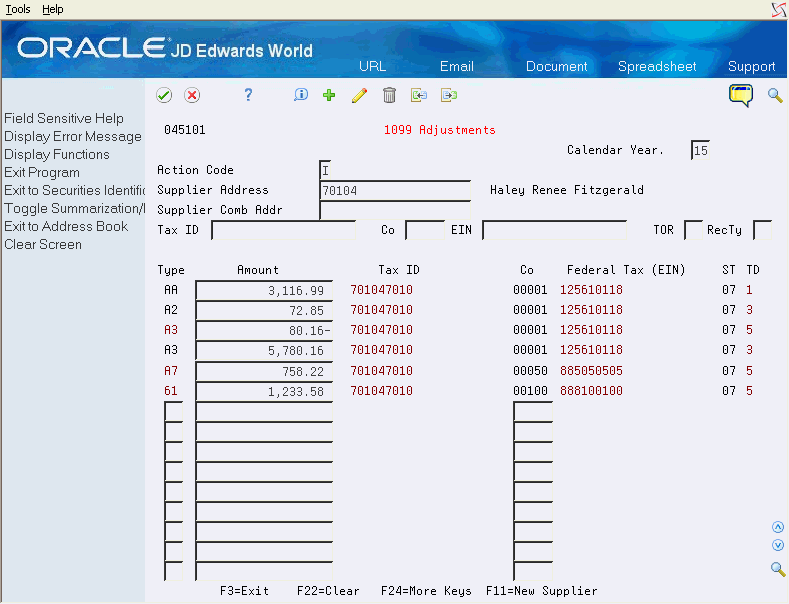Image resolution: width=789 pixels, height=604 pixels.
Task: Click Exit to Address Book link
Action: pos(66,226)
